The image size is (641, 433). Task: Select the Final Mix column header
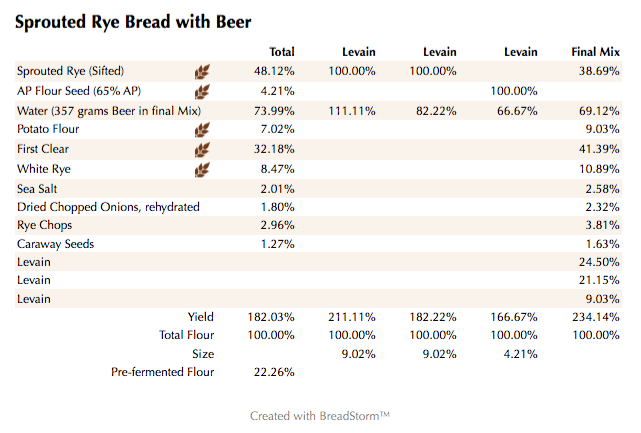[595, 52]
